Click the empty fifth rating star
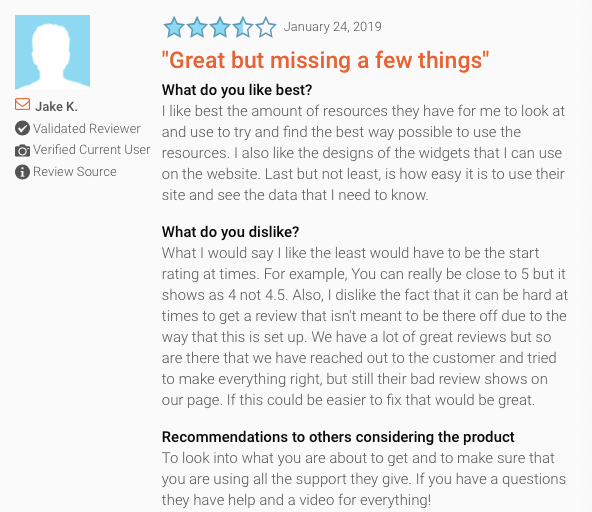Image resolution: width=592 pixels, height=512 pixels. (266, 27)
